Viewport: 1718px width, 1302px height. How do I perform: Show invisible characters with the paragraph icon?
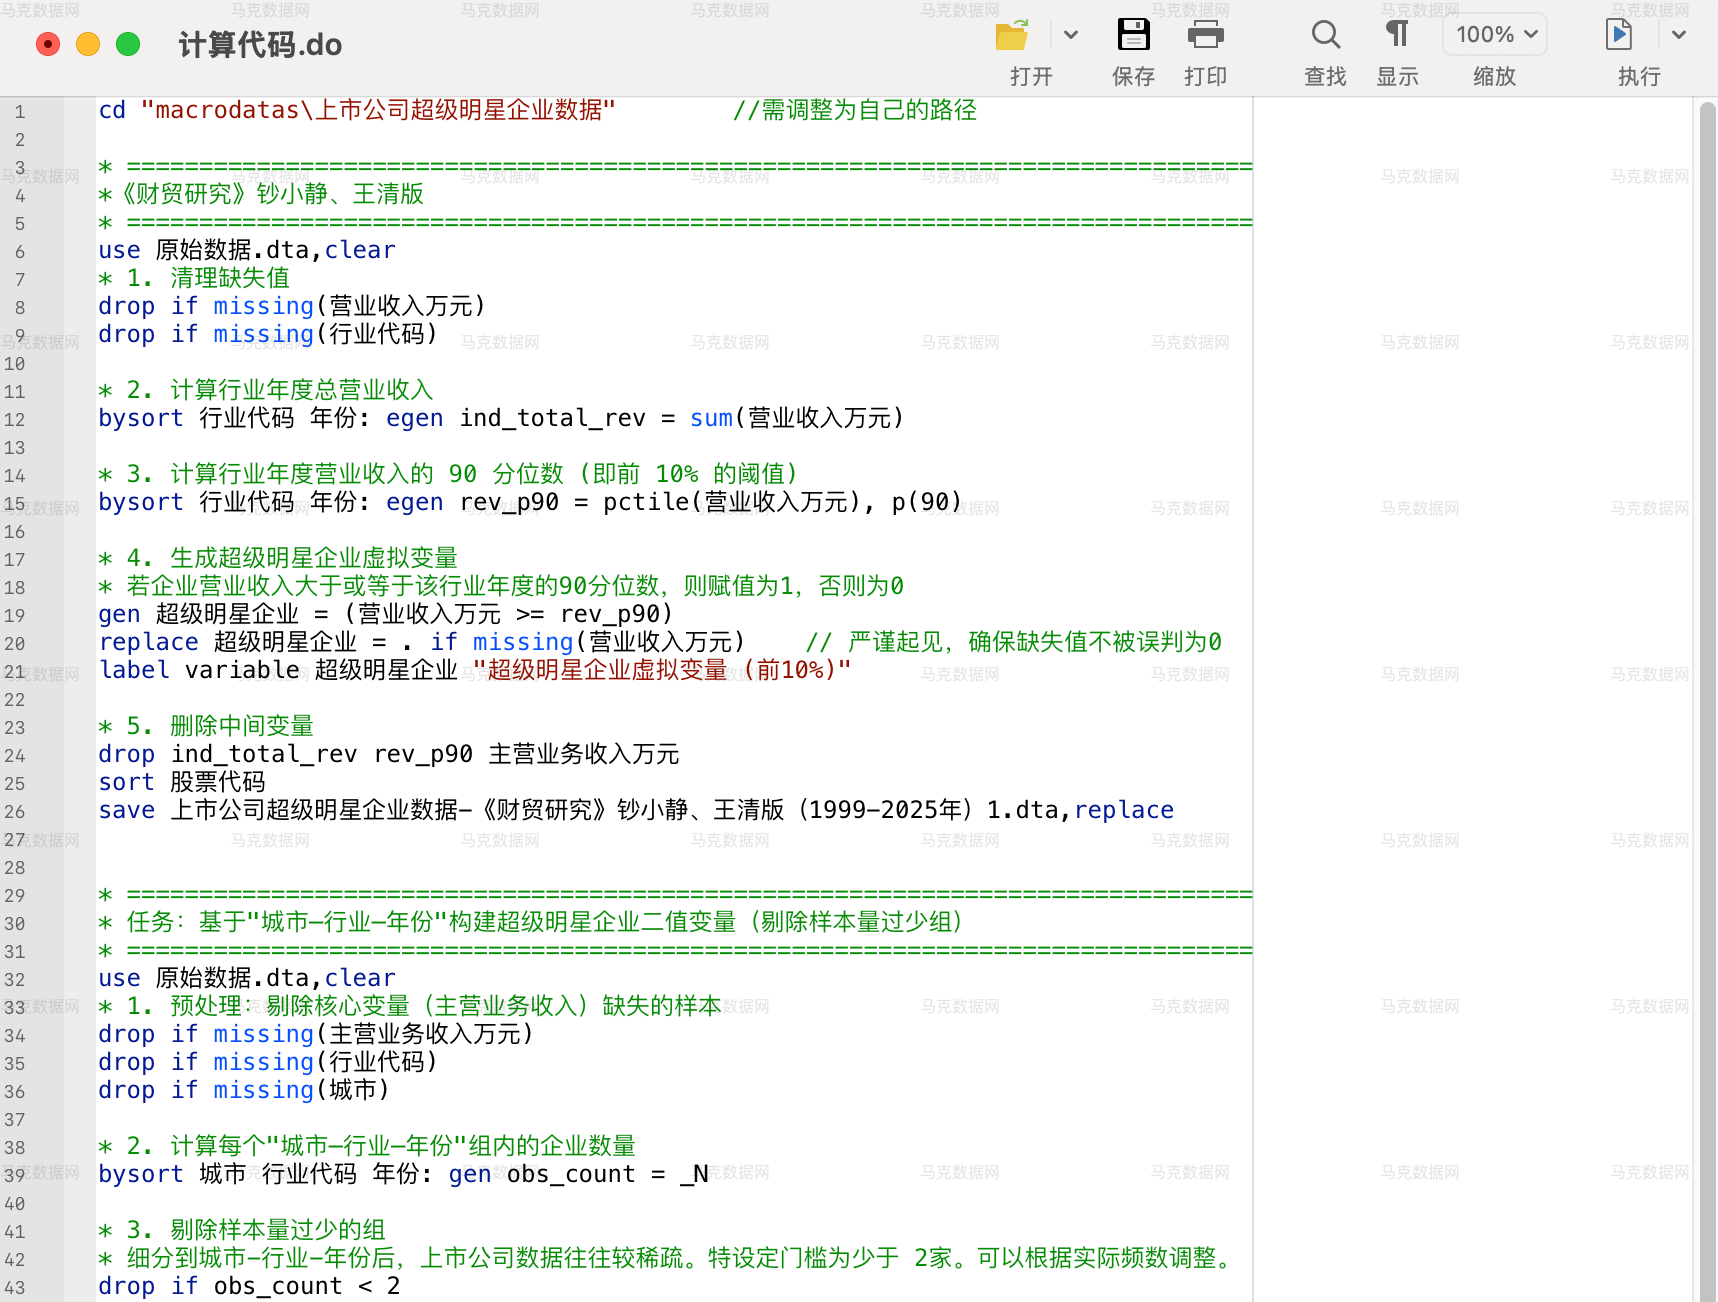[x=1397, y=35]
